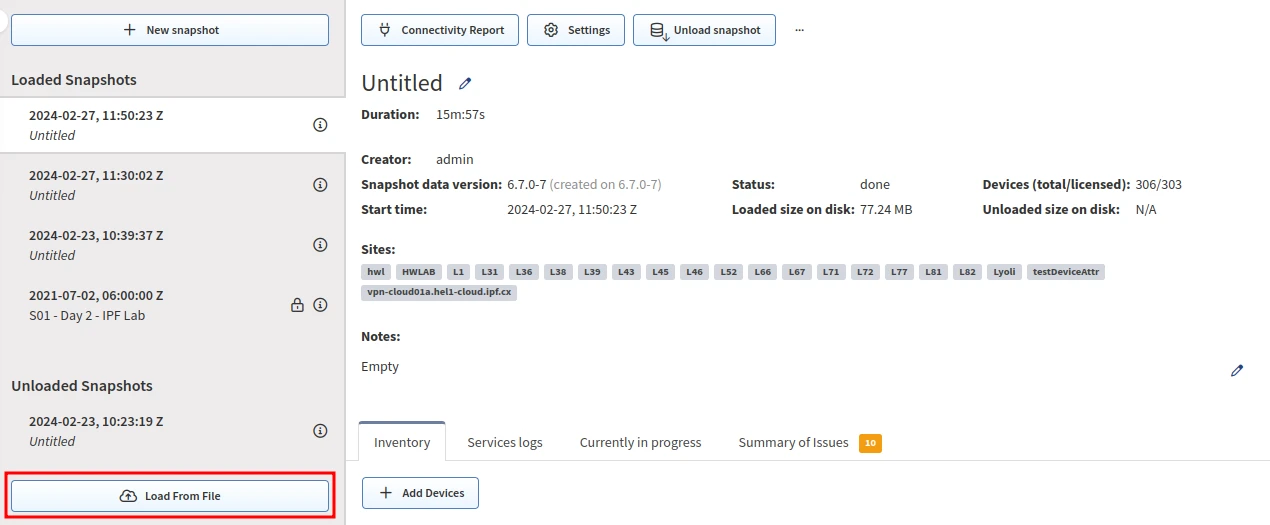Click the New snapshot button
This screenshot has width=1270, height=525.
(x=170, y=30)
